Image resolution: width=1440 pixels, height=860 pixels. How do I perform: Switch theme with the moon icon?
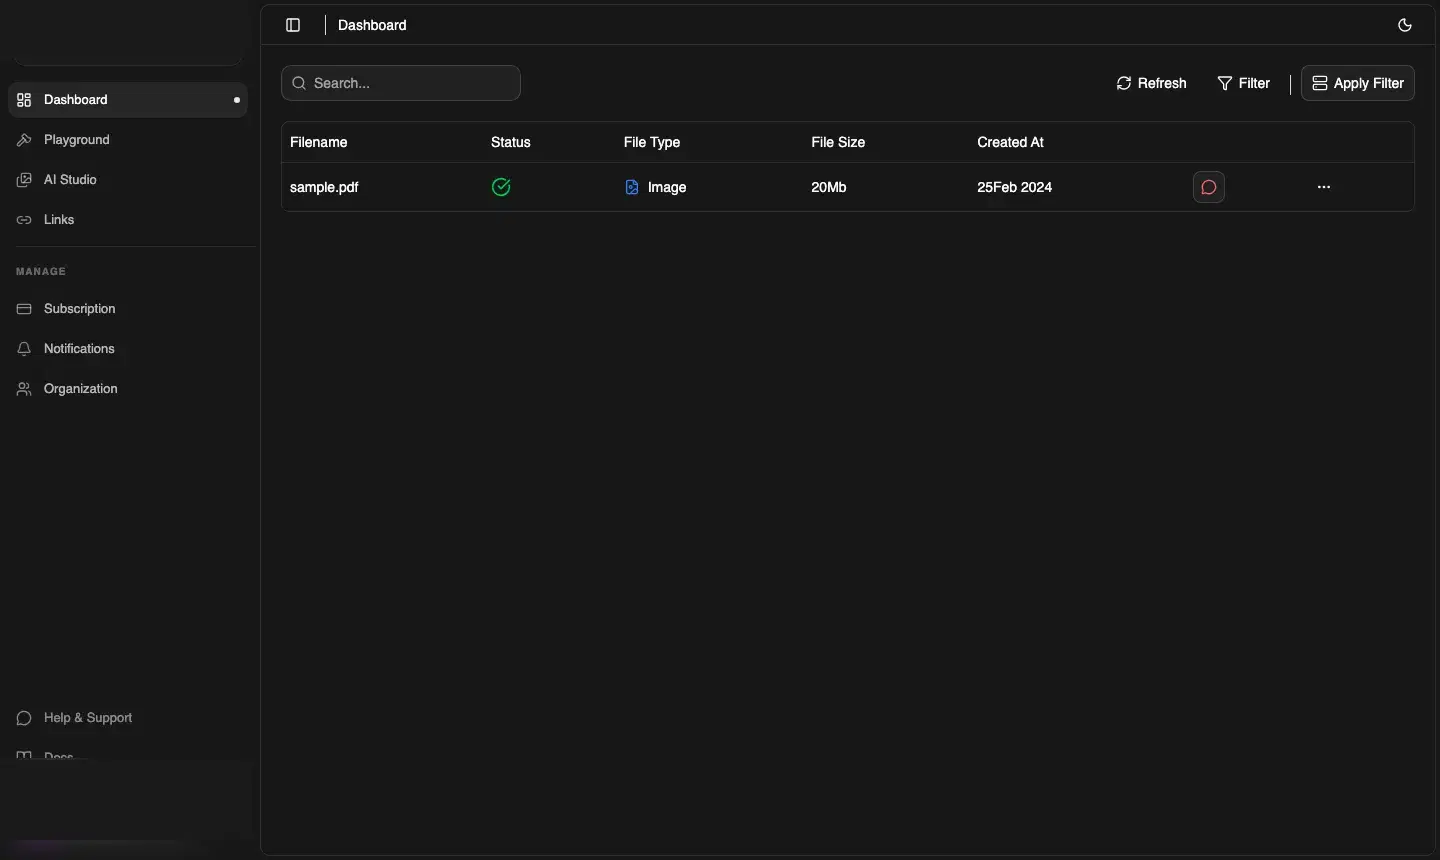(1405, 25)
